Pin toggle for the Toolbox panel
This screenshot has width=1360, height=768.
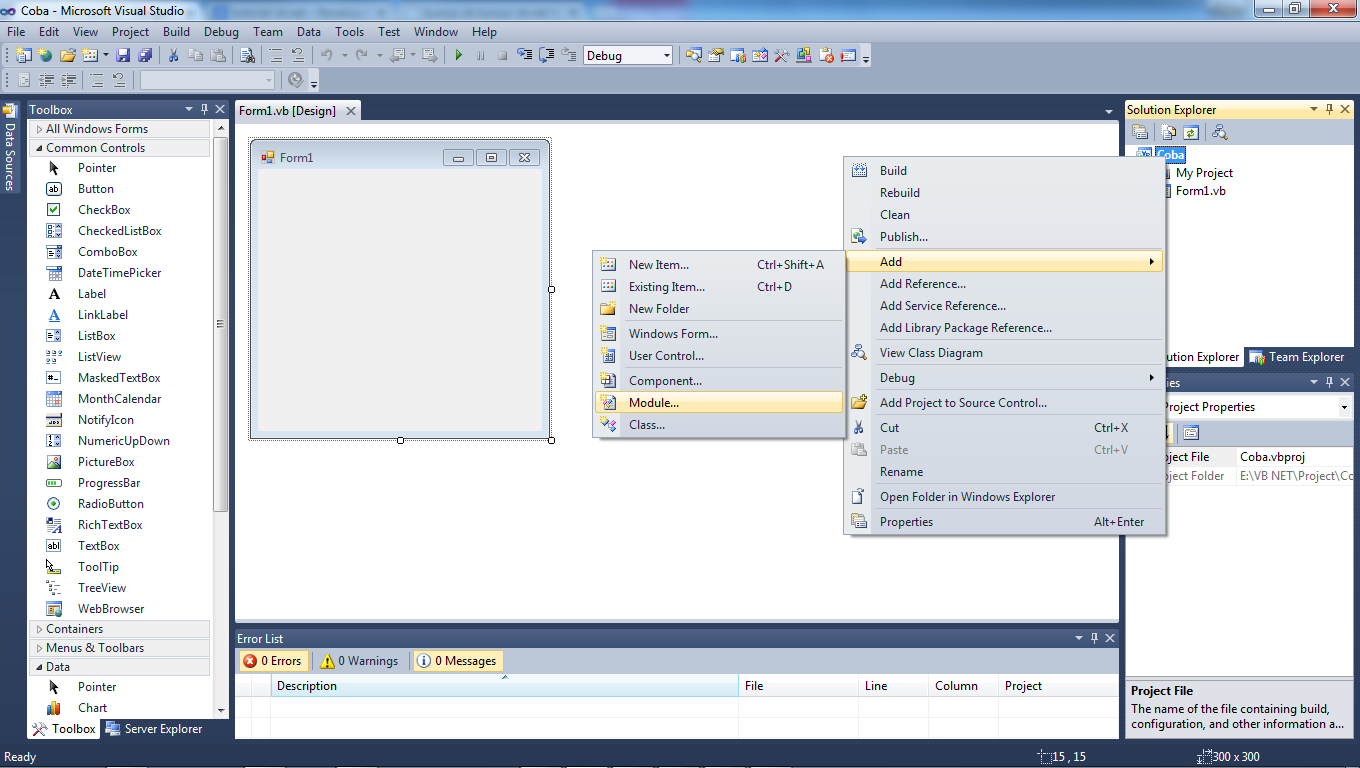204,109
